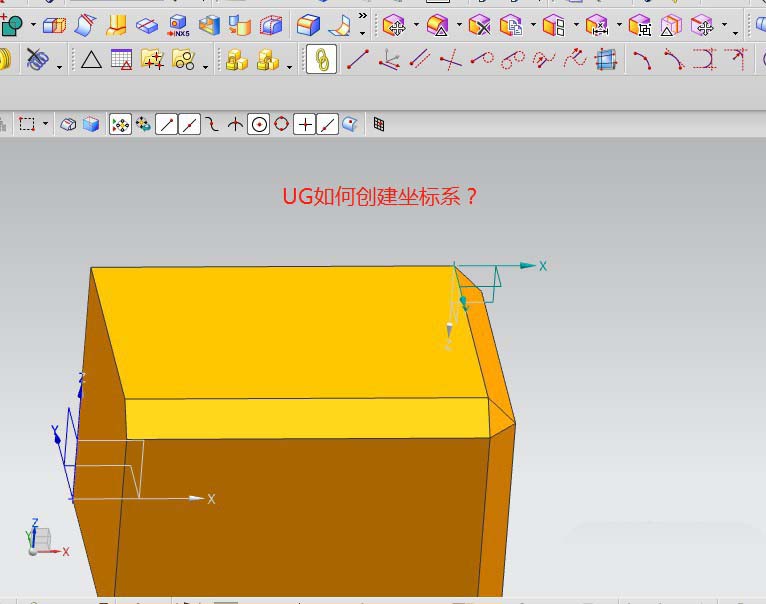Click the Make Coplanar face icon

(554, 25)
